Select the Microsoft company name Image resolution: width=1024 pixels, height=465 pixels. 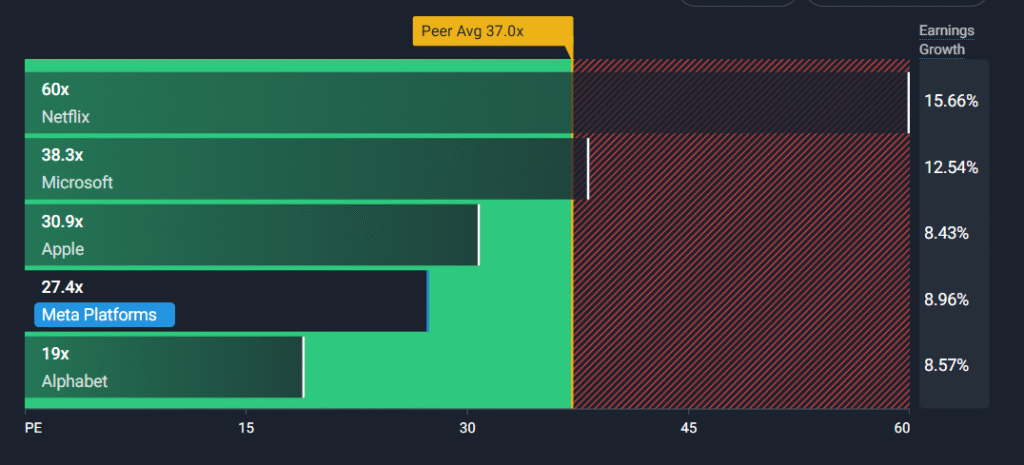pos(77,183)
